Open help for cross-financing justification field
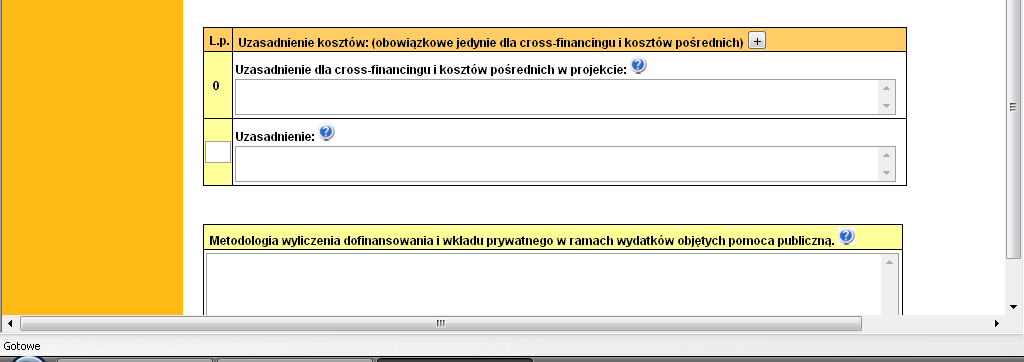The width and height of the screenshot is (1024, 362). point(639,65)
